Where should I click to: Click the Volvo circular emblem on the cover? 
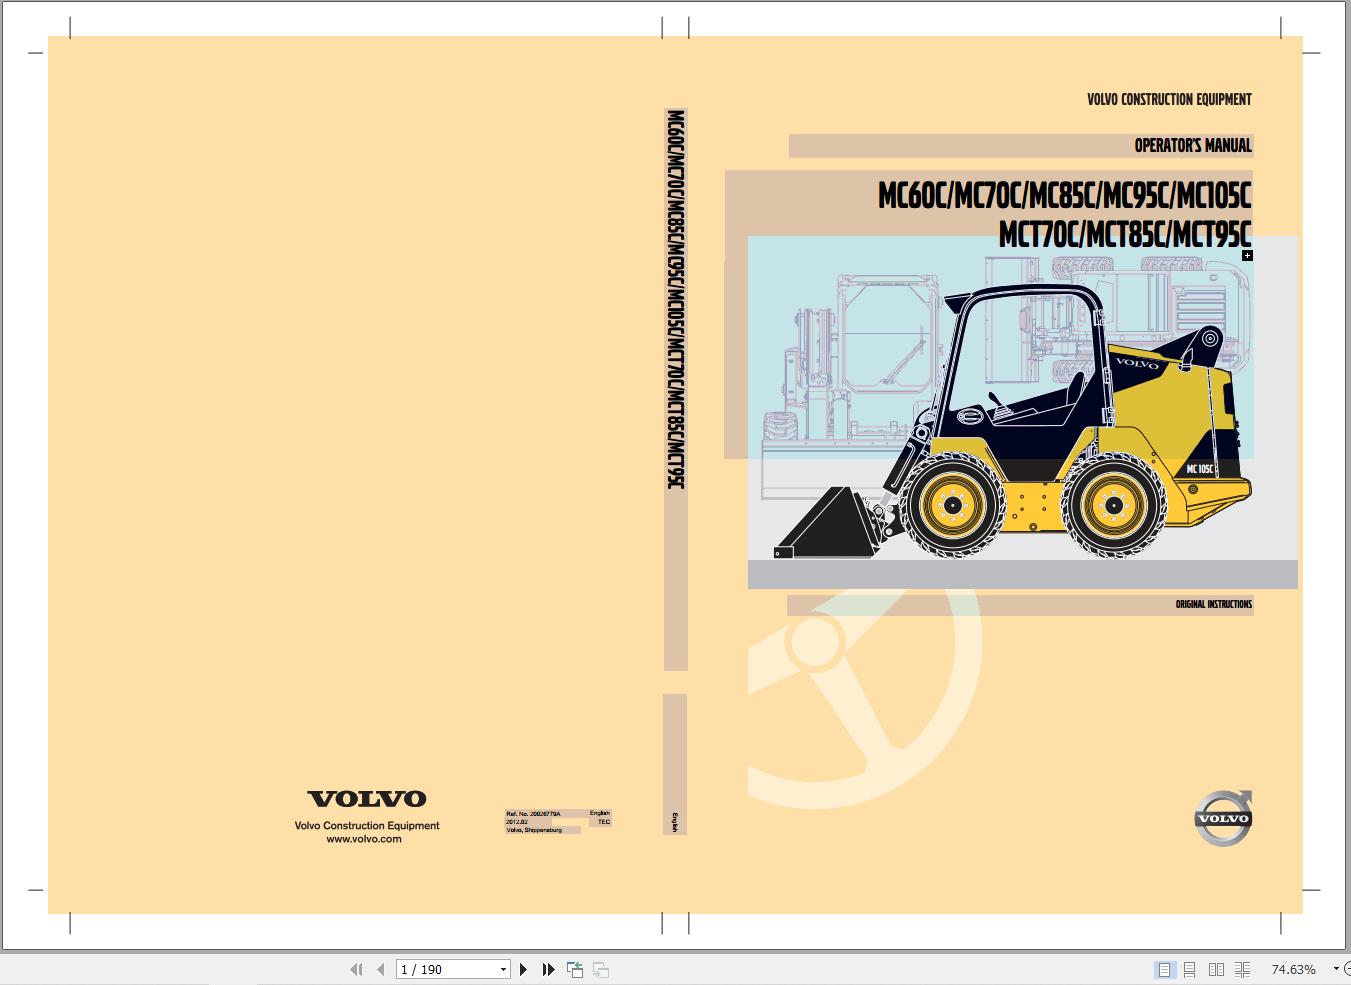pyautogui.click(x=1225, y=818)
